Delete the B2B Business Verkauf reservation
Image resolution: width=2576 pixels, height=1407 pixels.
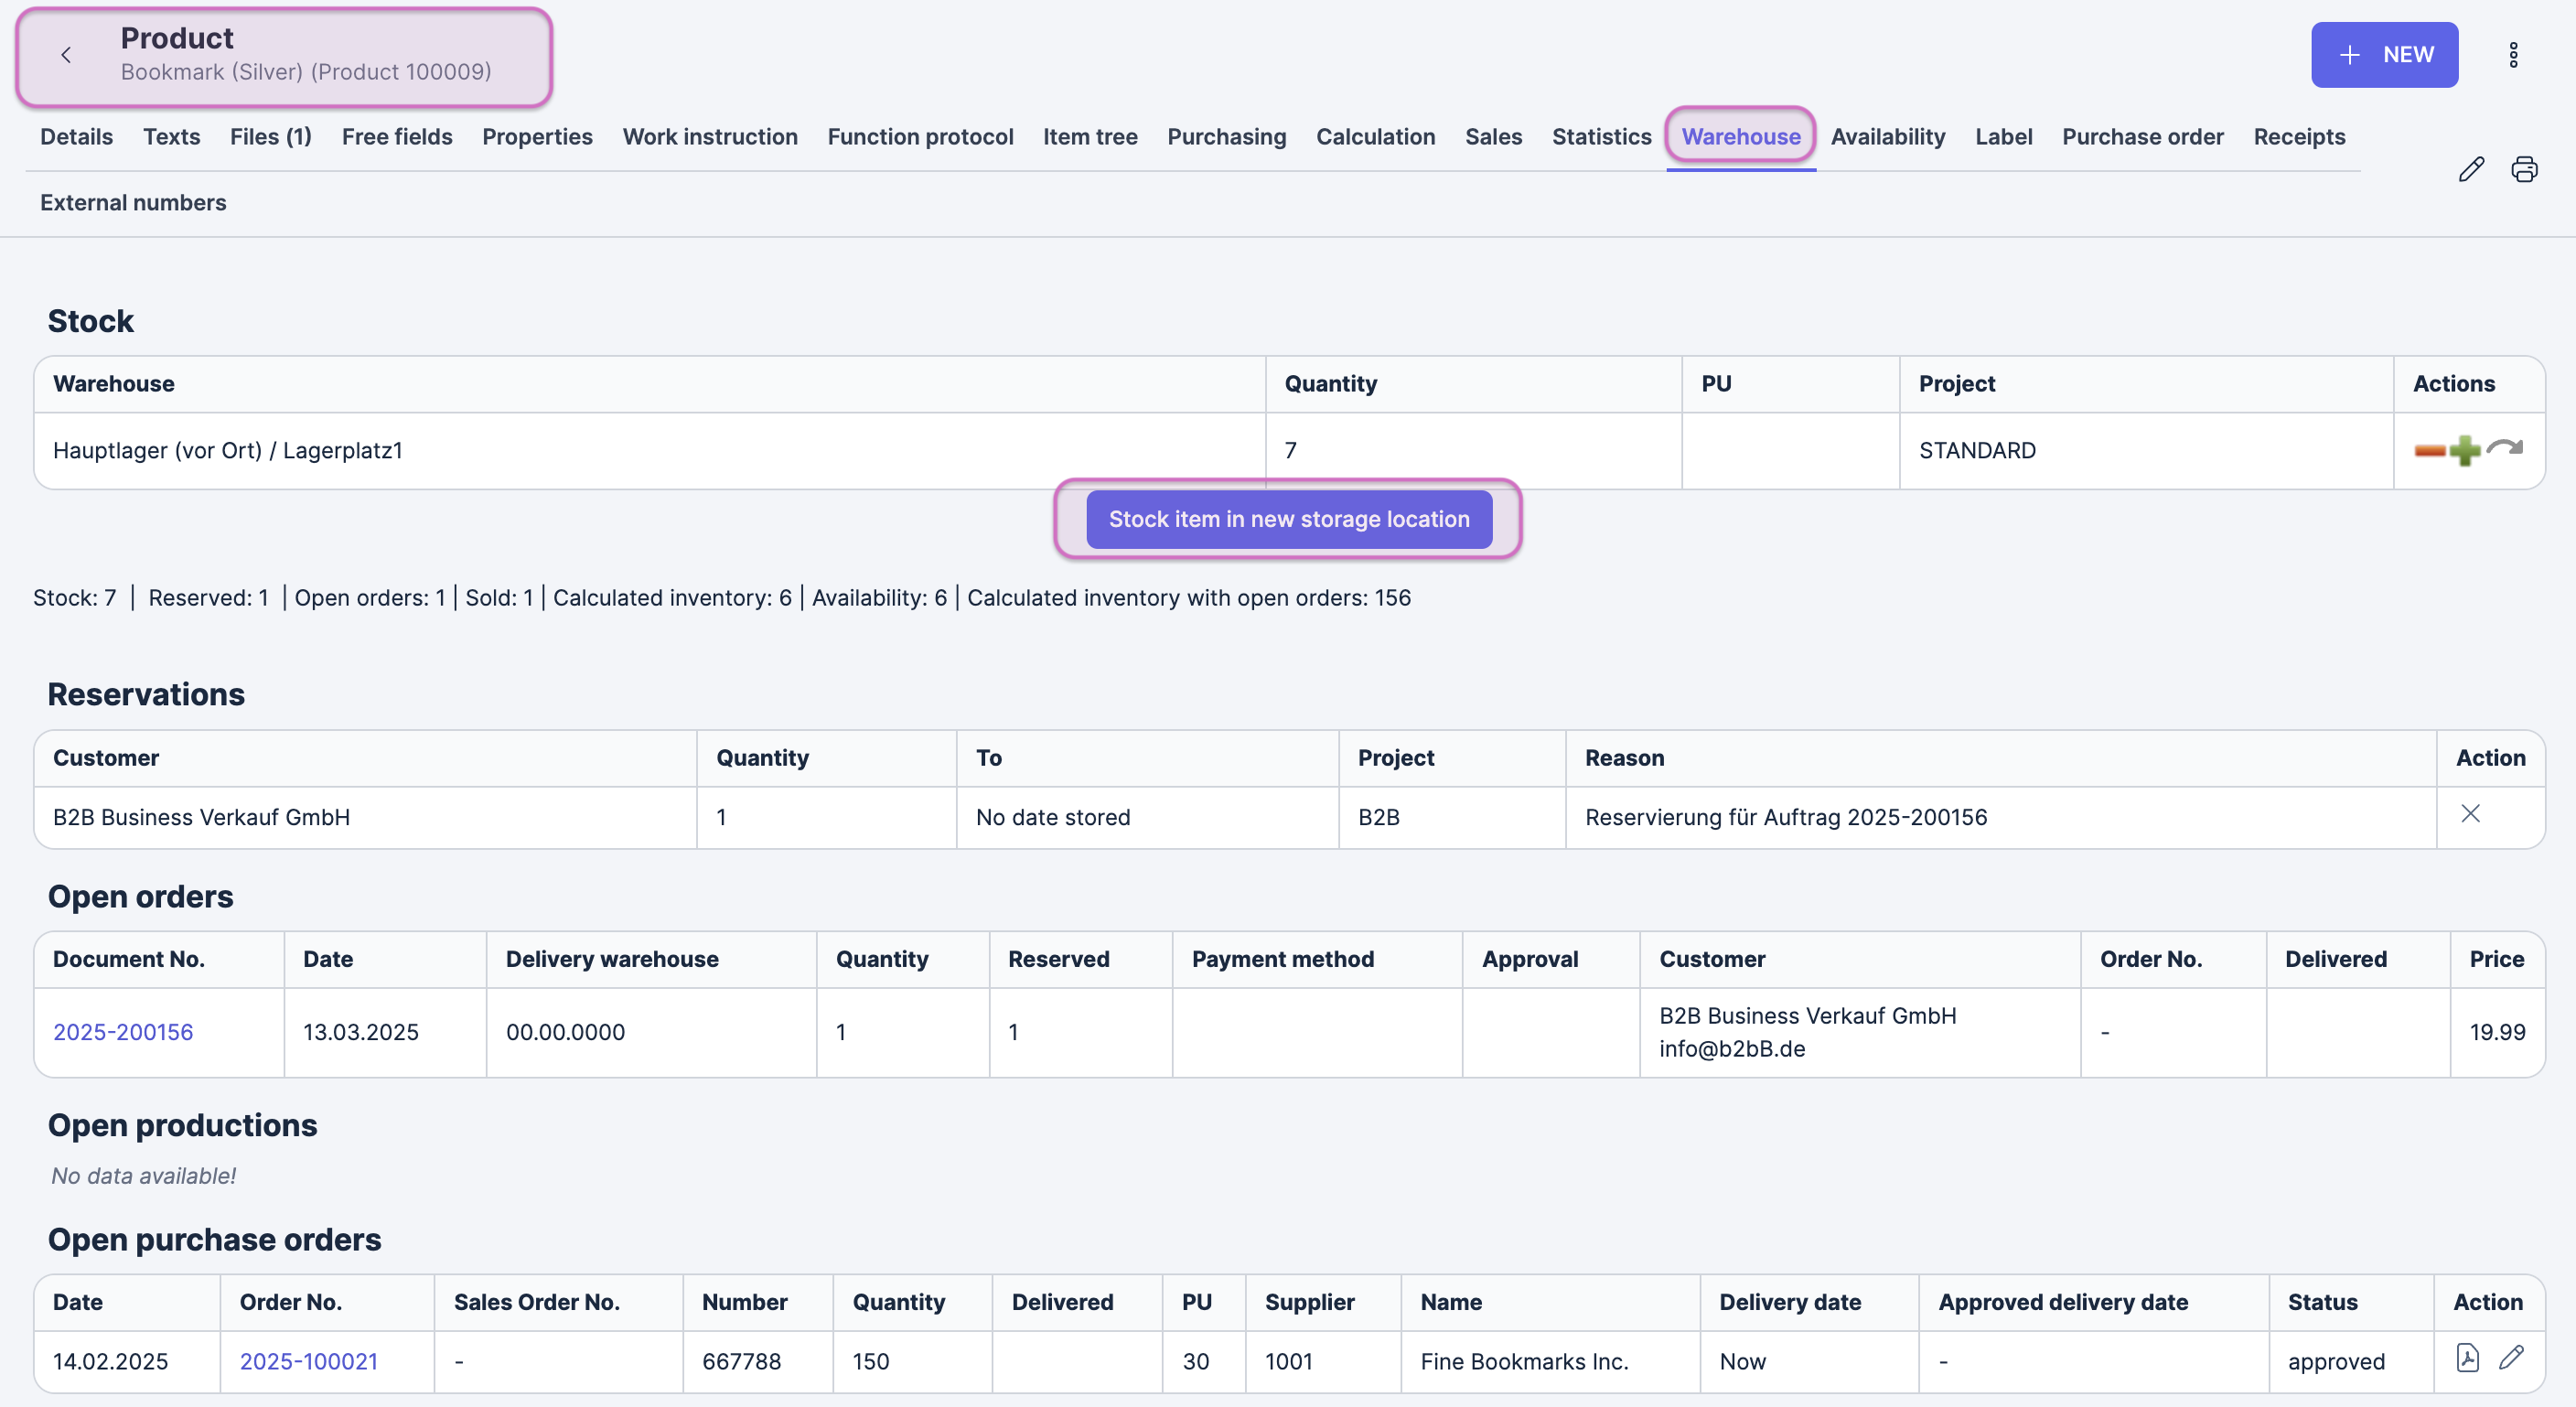click(x=2470, y=814)
